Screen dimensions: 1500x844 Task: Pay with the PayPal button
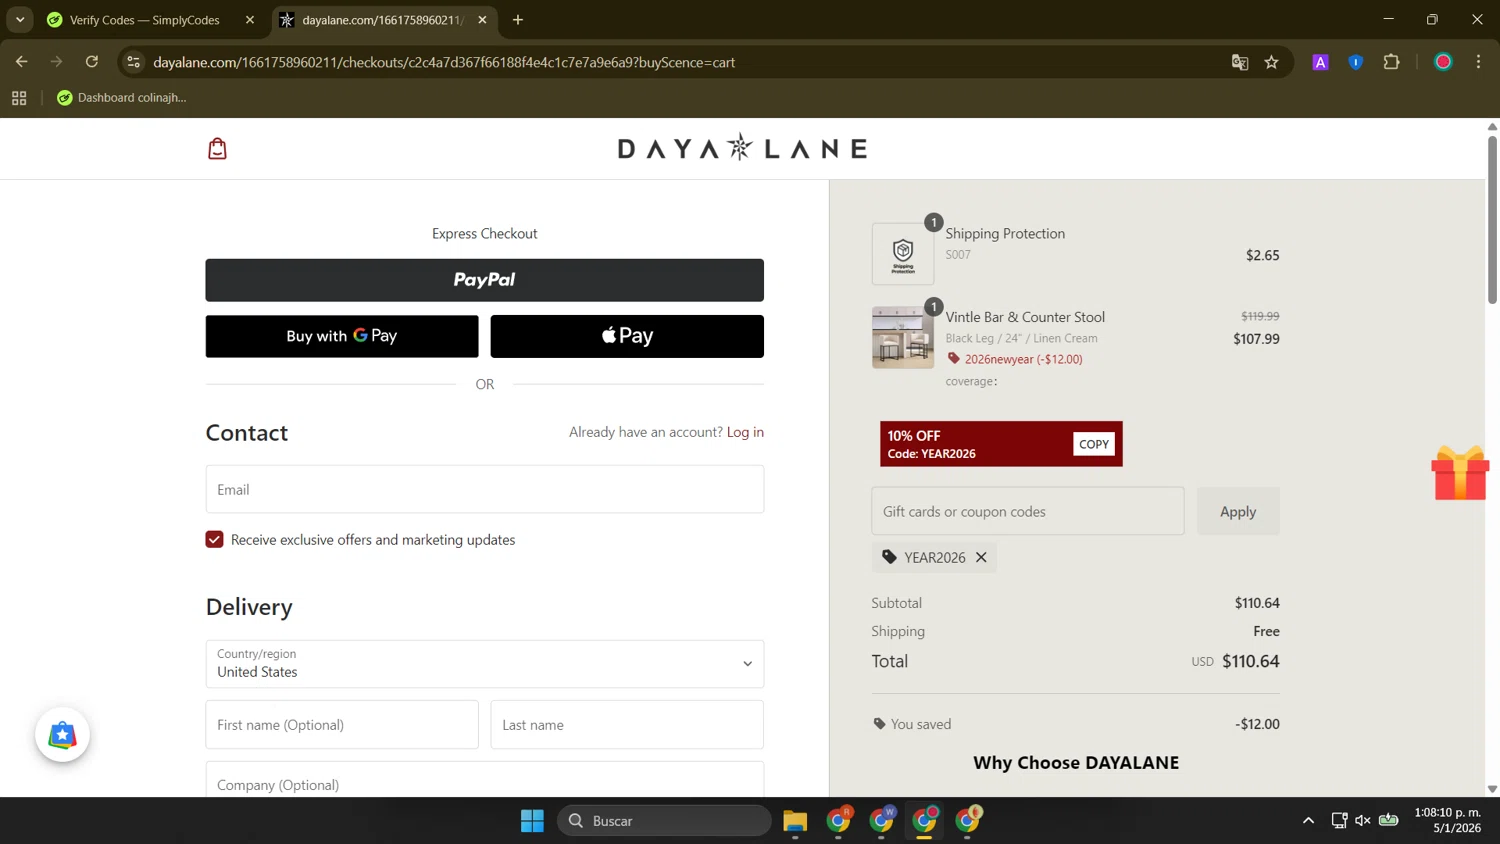485,280
